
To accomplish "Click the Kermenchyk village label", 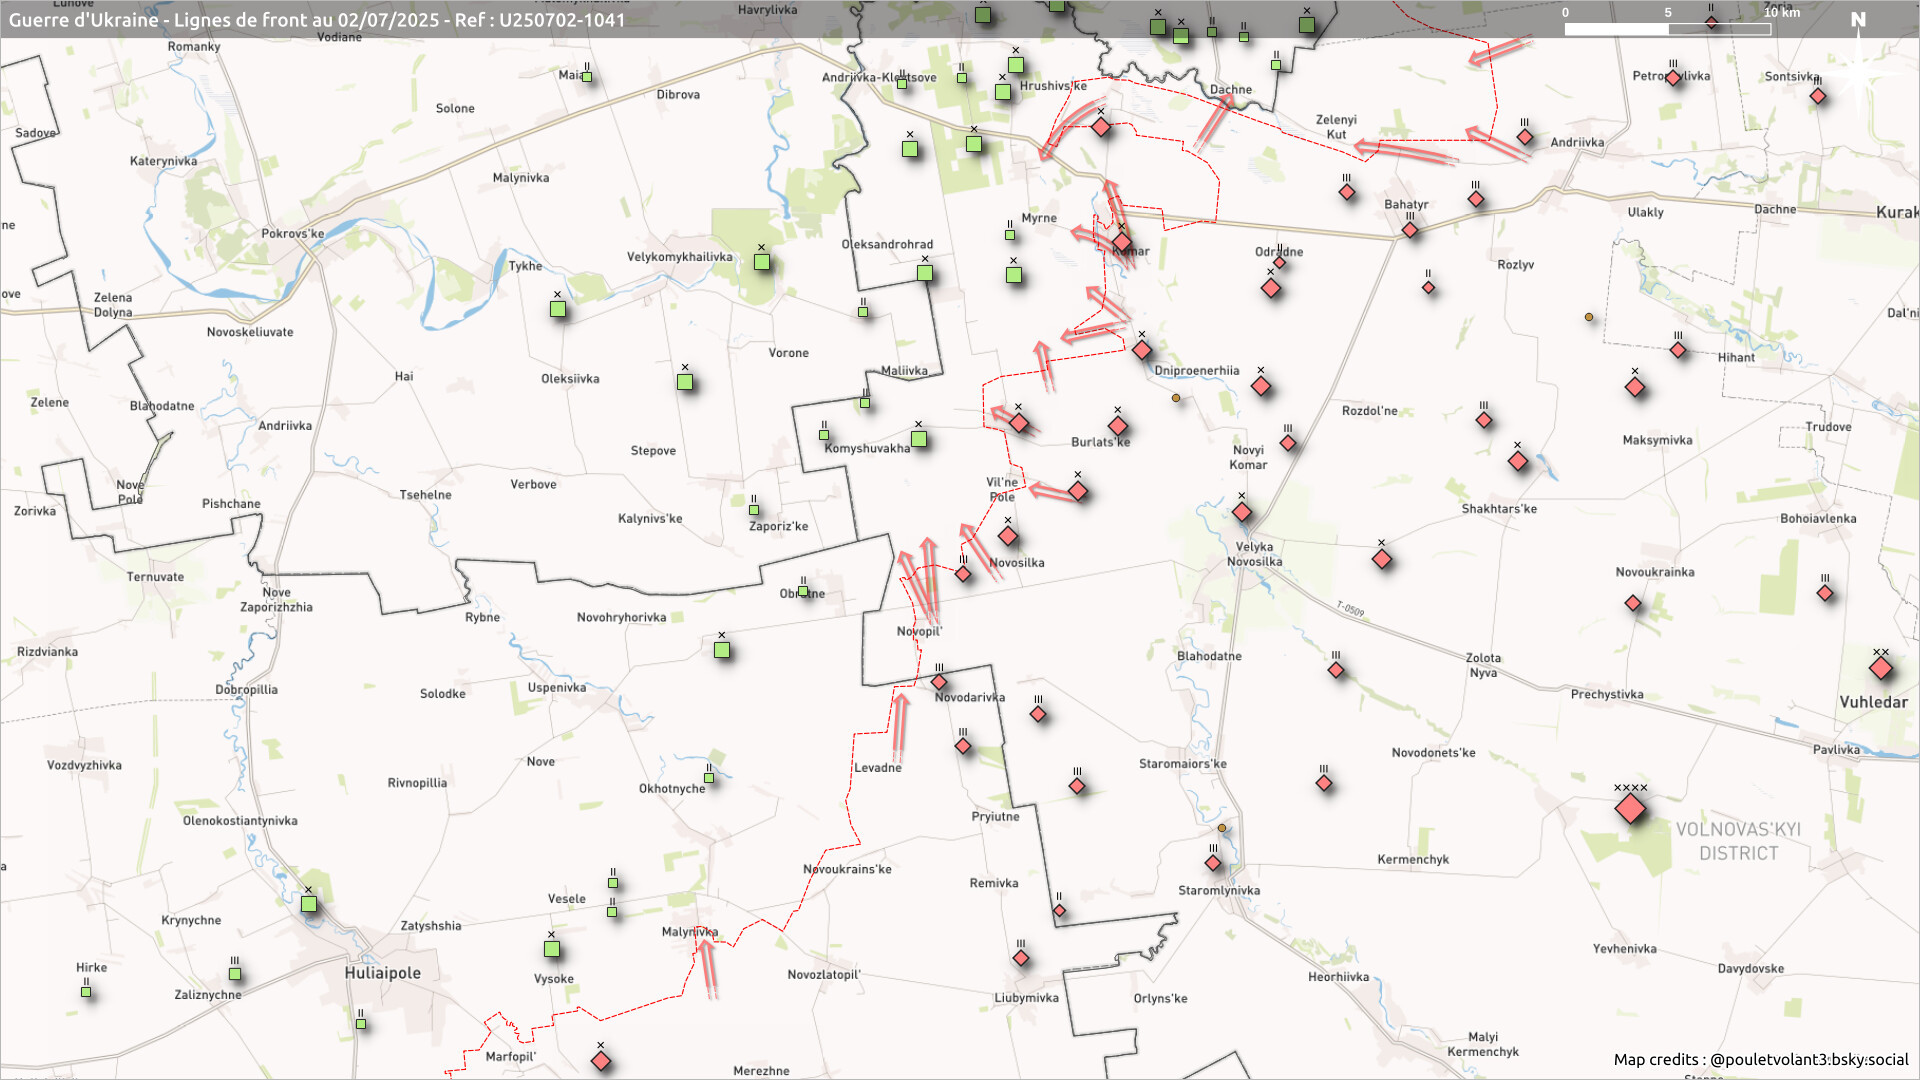I will (1413, 860).
